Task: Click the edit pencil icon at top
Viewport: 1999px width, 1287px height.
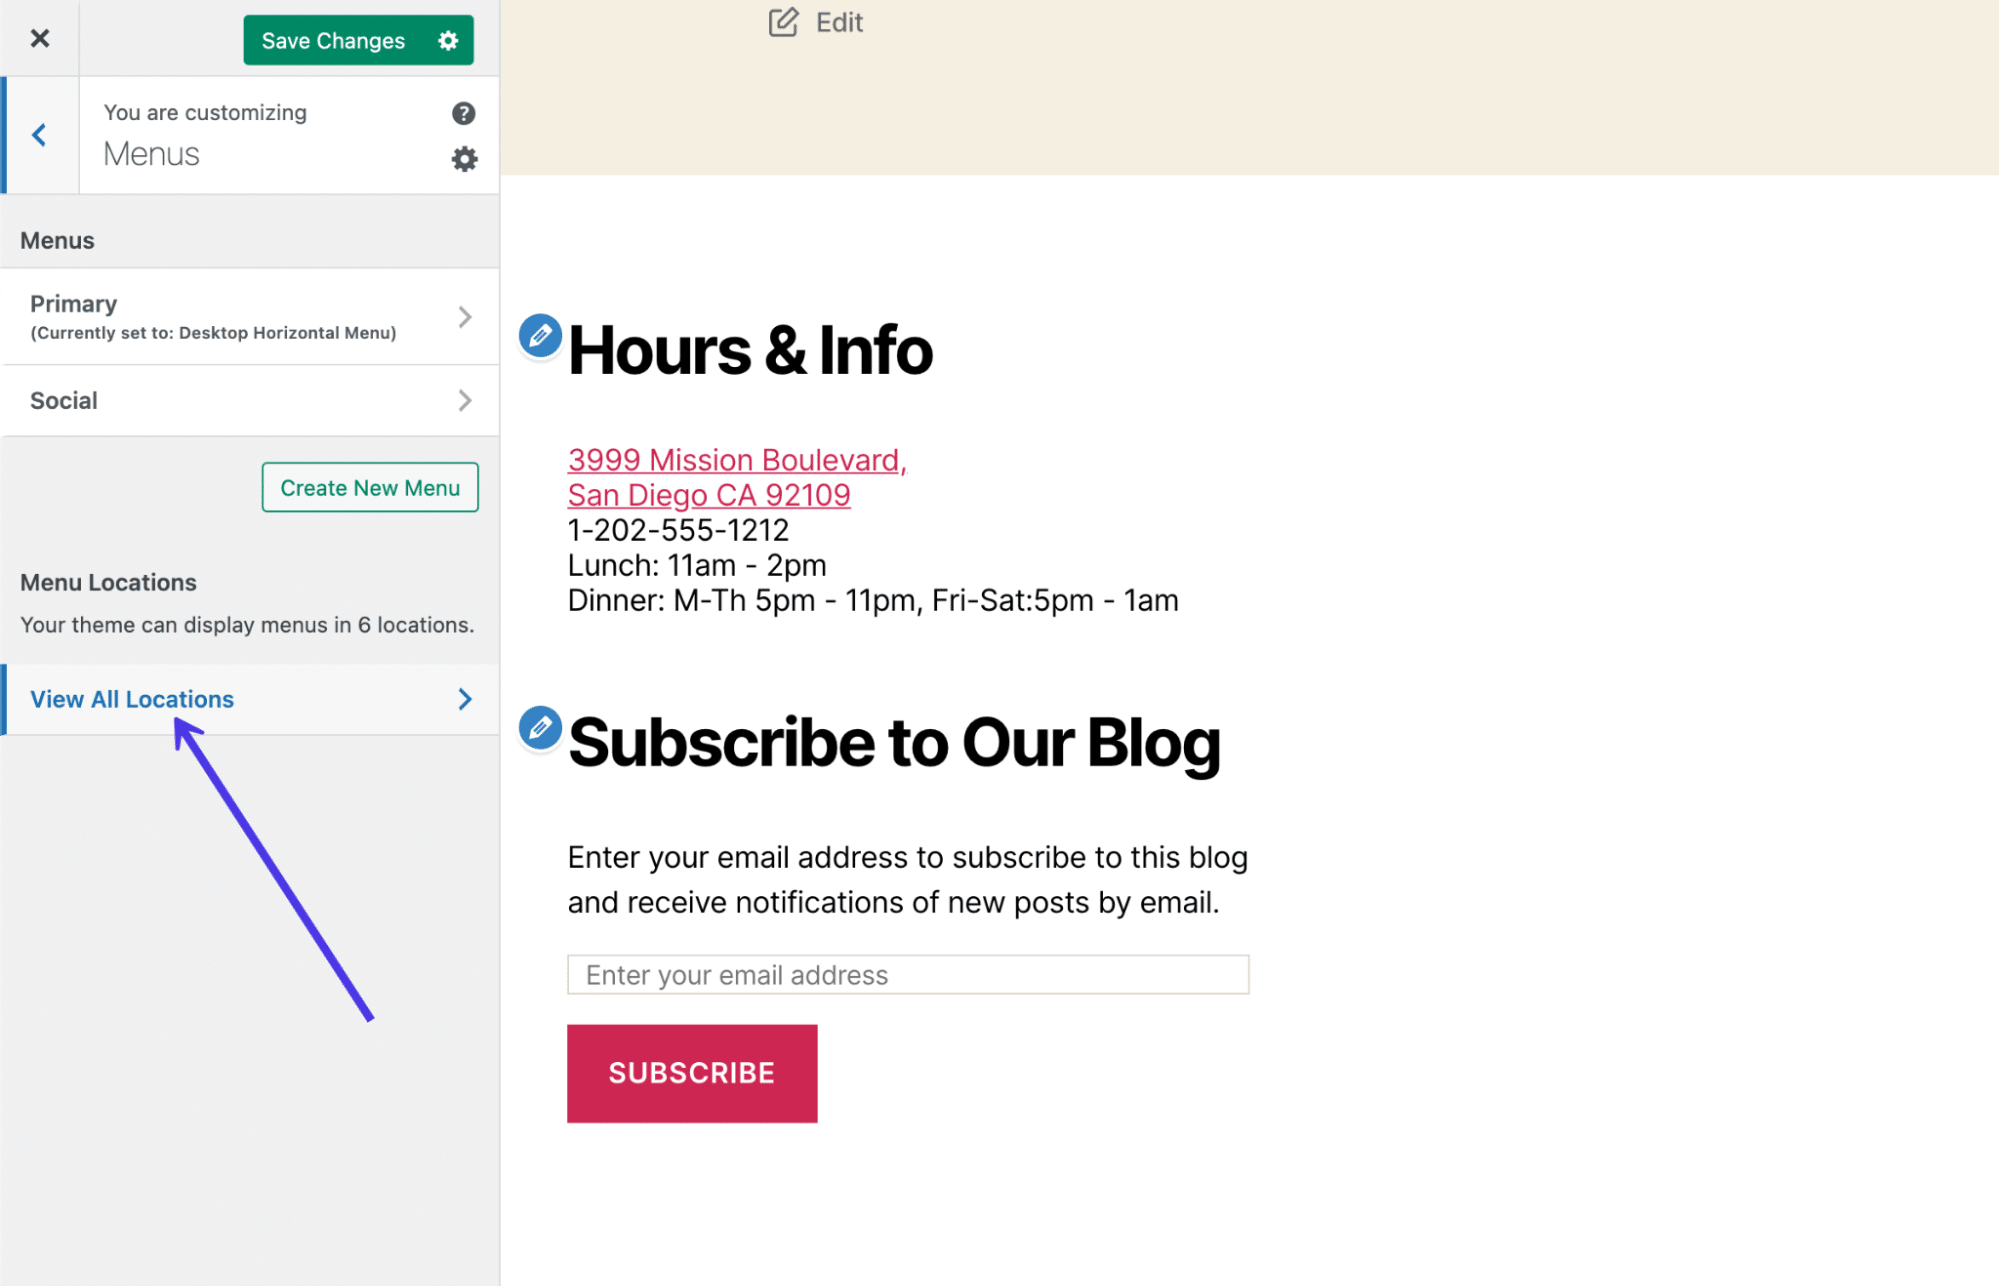Action: 781,22
